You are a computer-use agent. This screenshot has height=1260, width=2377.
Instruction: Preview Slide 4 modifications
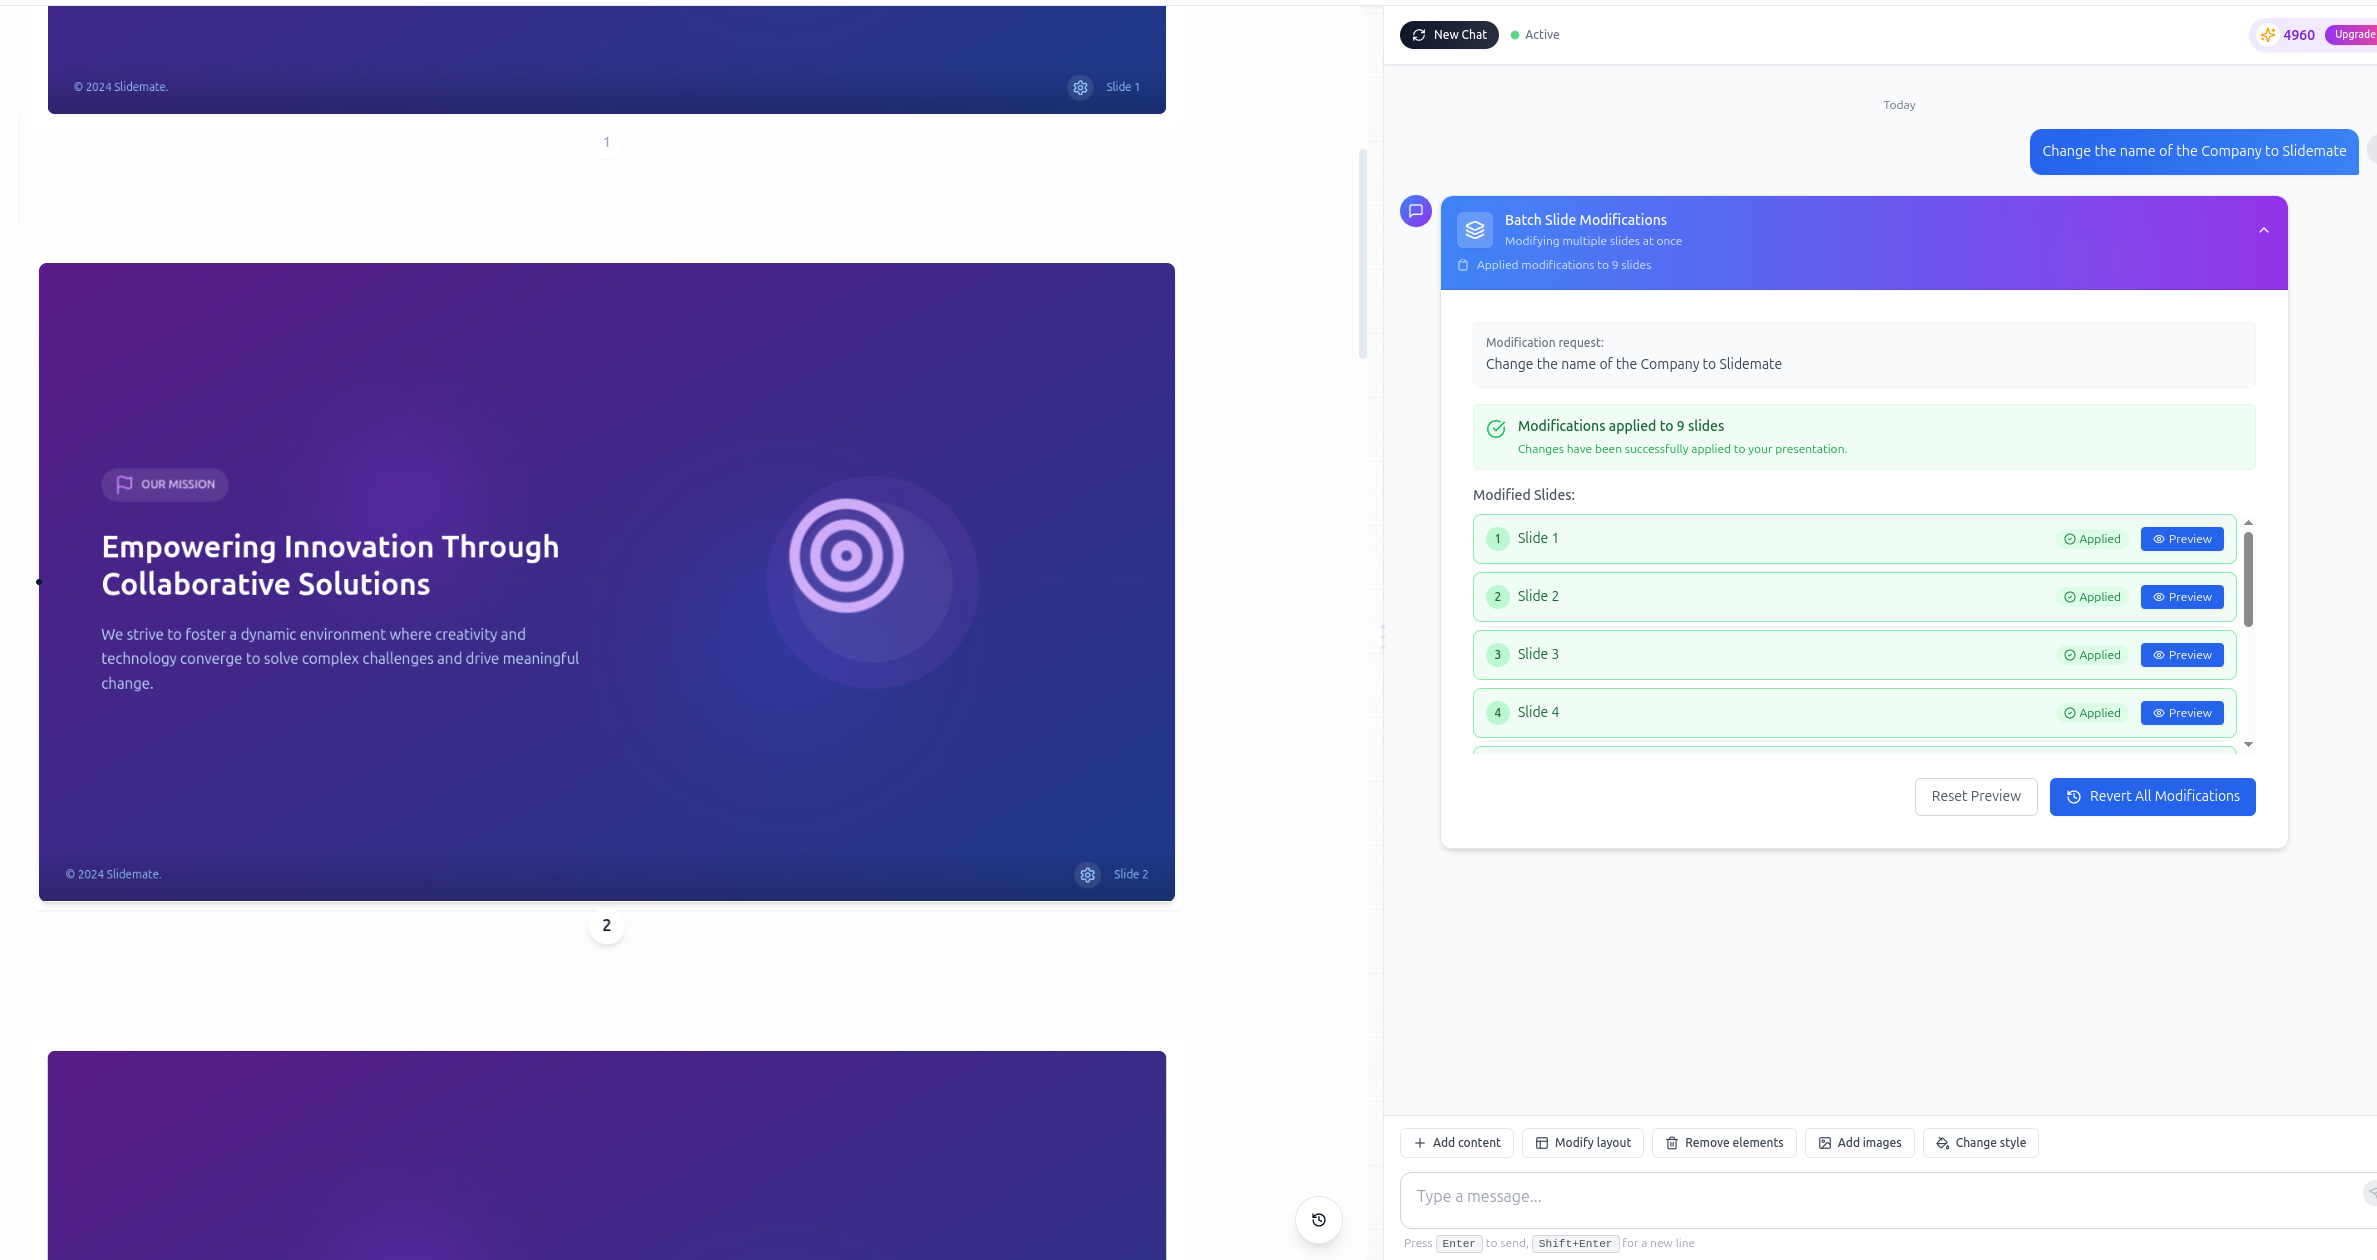click(x=2181, y=713)
